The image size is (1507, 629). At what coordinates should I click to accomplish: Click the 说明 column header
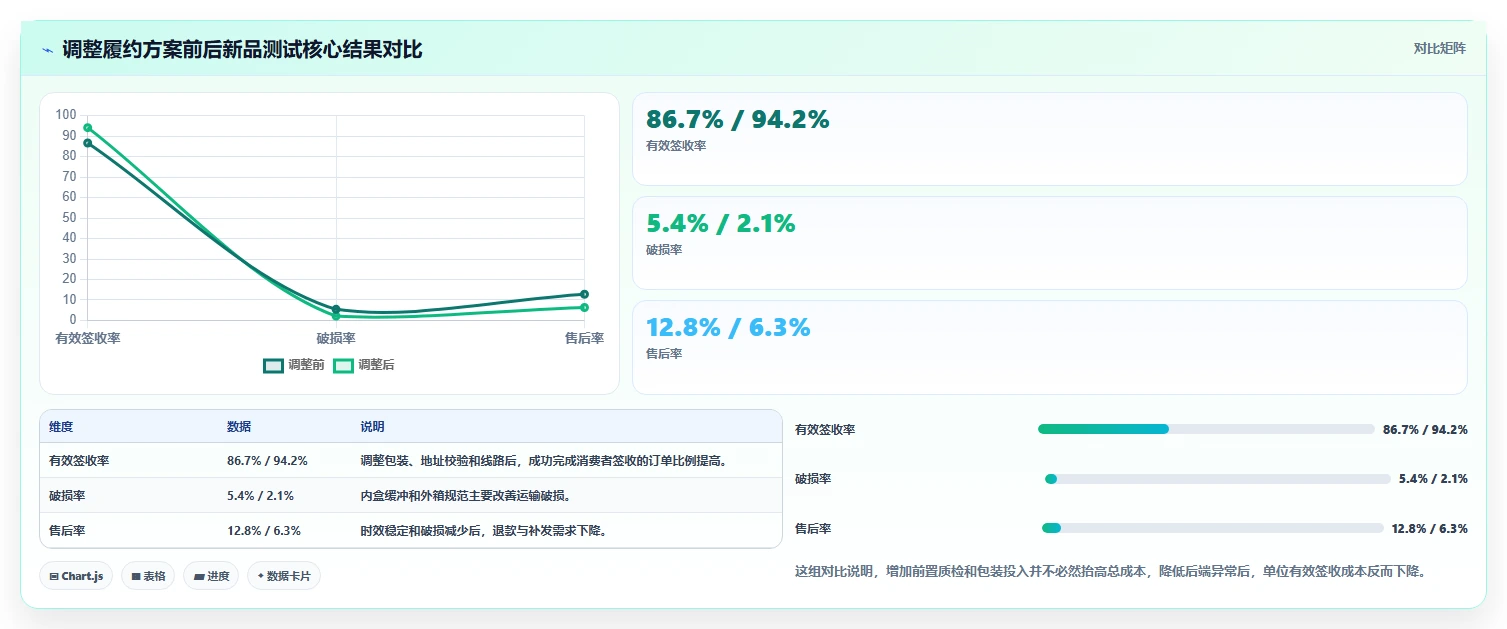click(x=372, y=427)
